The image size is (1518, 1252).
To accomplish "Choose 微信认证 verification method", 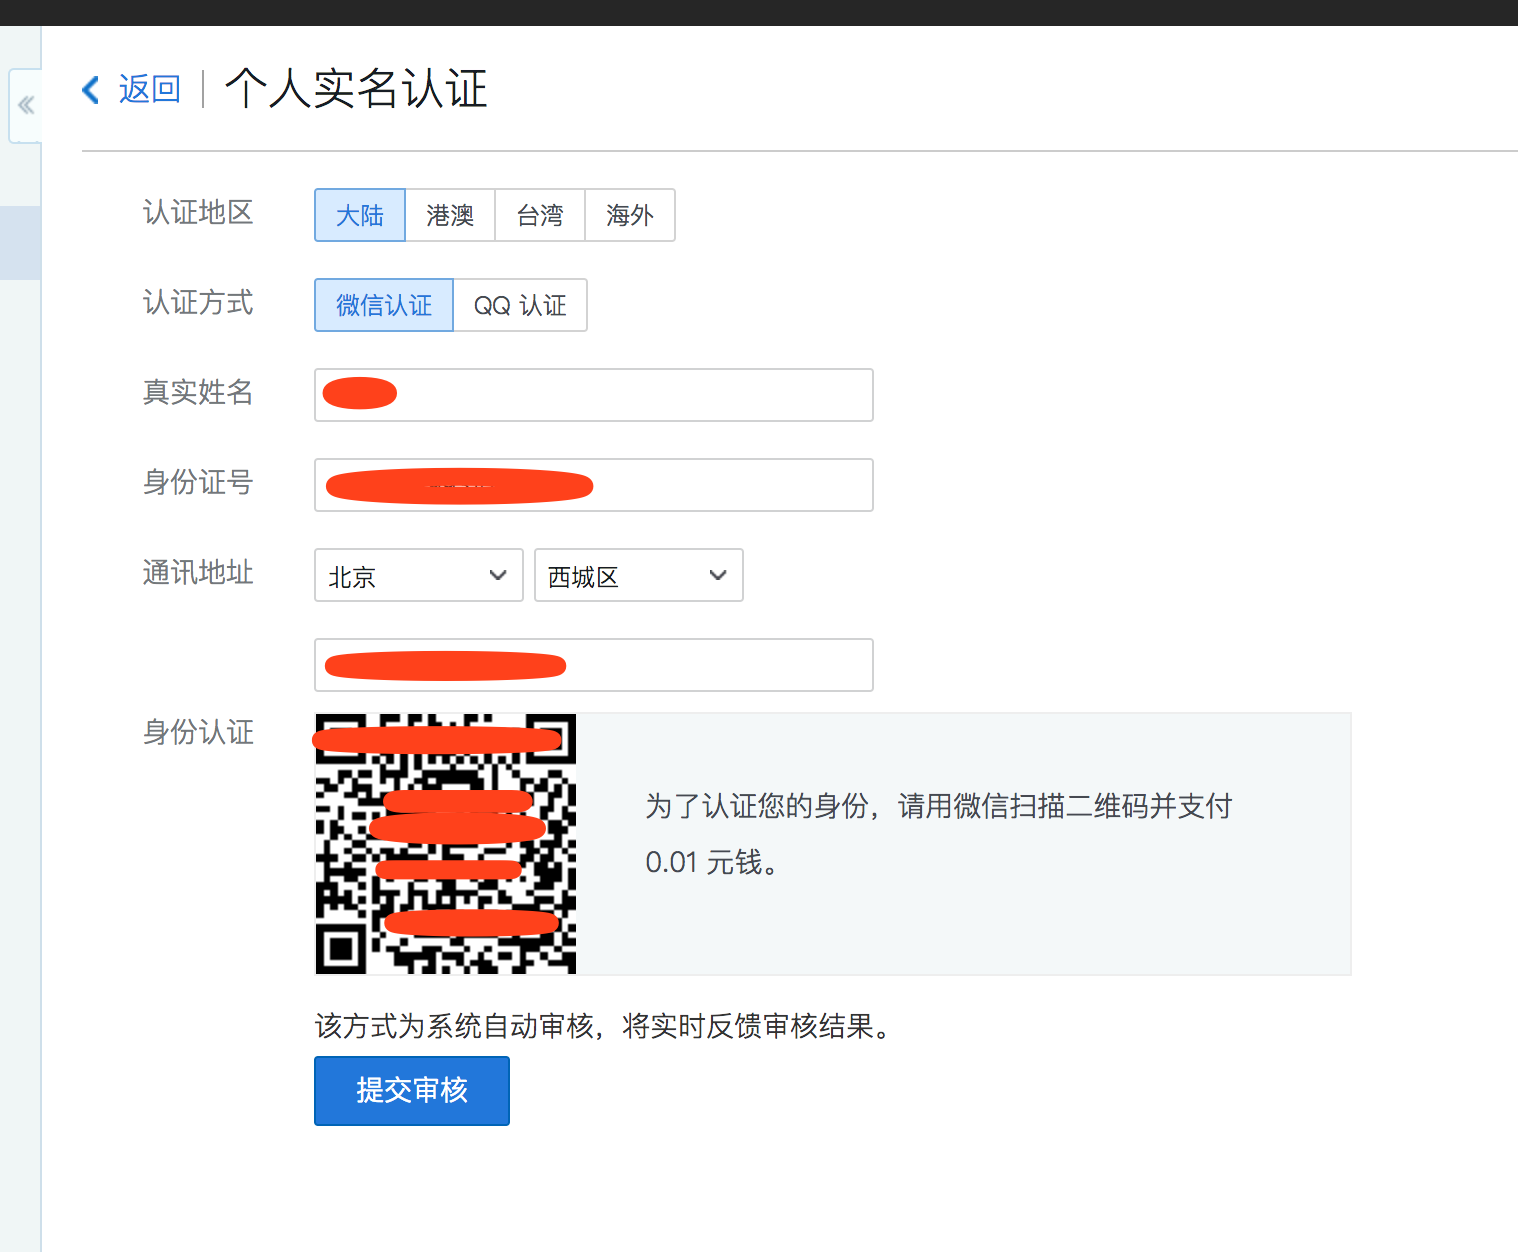I will (x=384, y=305).
